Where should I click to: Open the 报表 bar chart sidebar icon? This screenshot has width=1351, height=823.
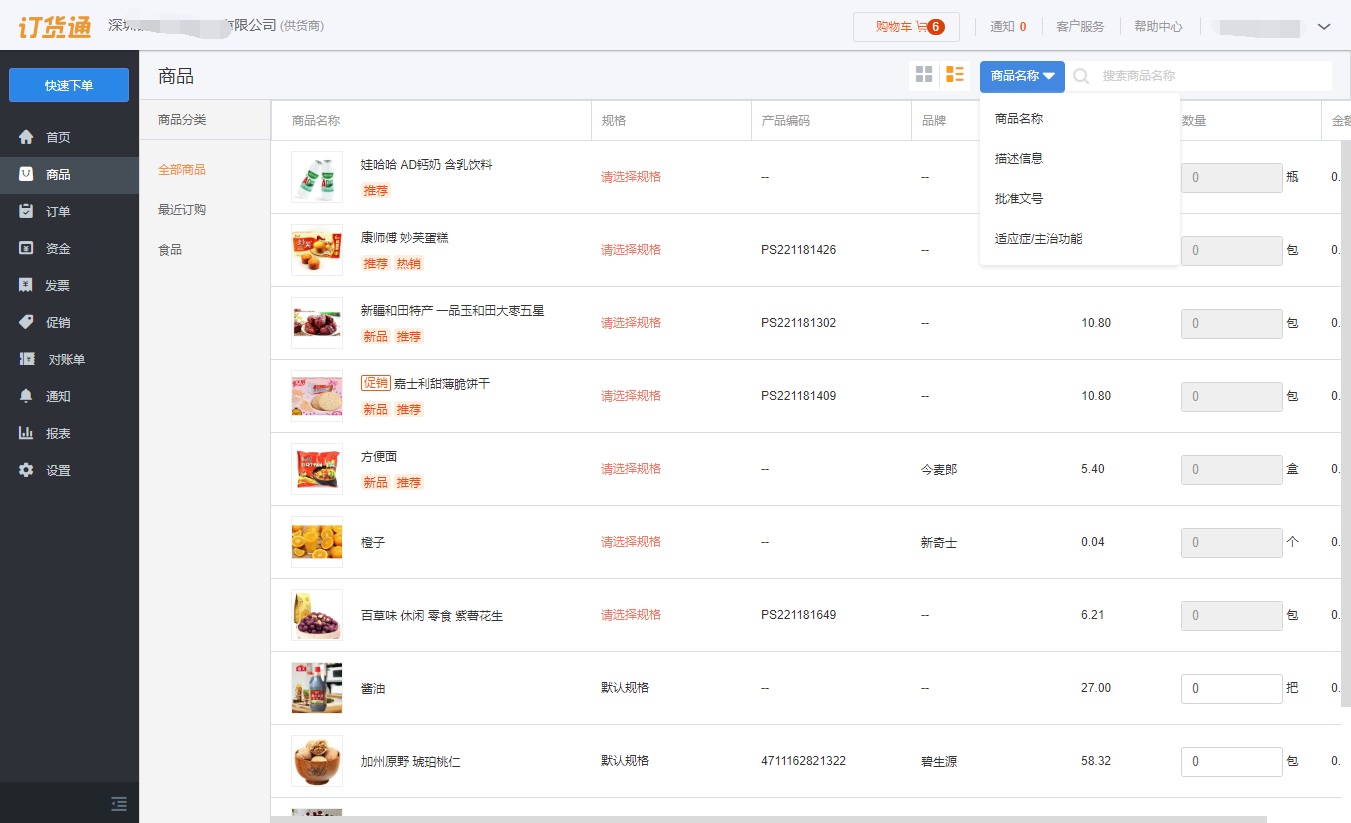[26, 433]
